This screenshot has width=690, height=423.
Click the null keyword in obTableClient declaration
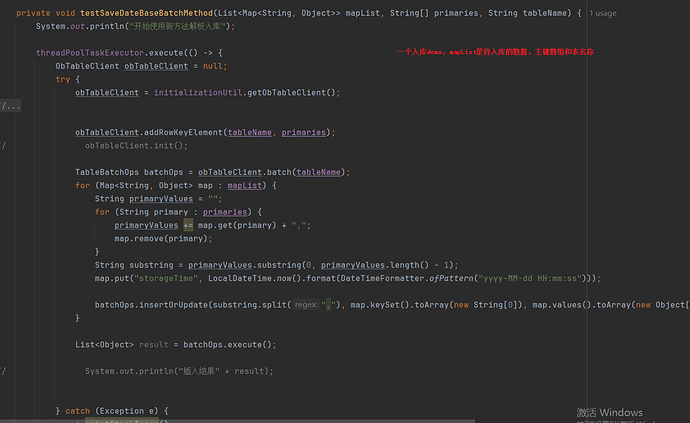[213, 66]
